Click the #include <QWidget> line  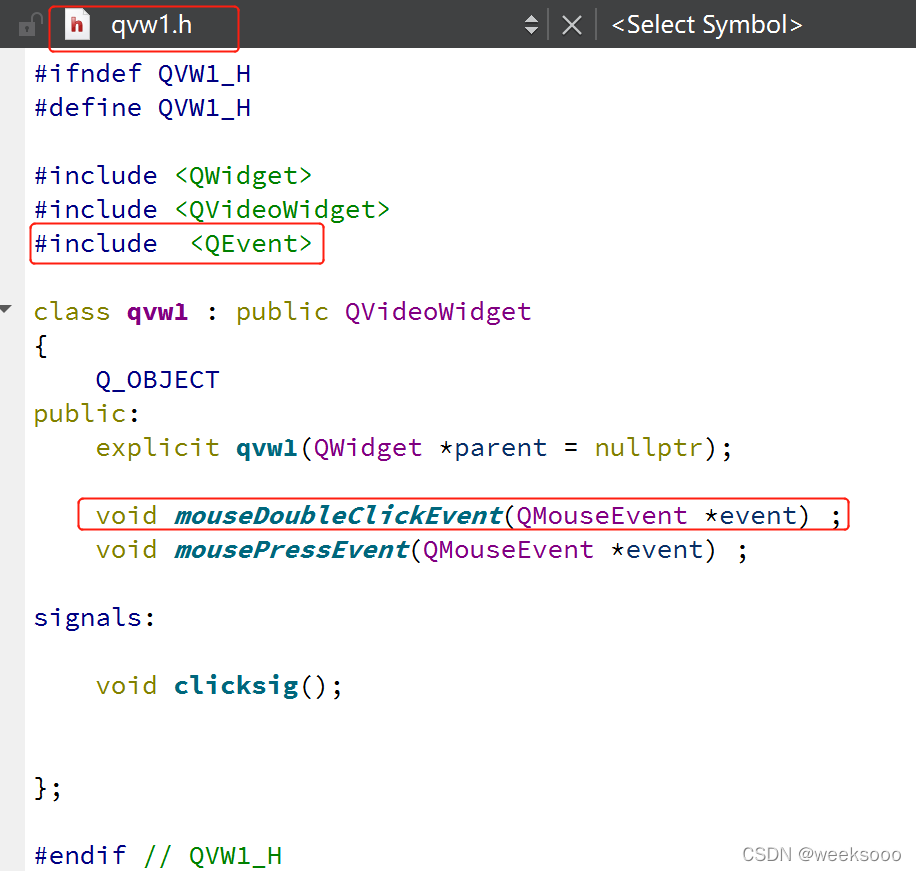click(x=173, y=176)
